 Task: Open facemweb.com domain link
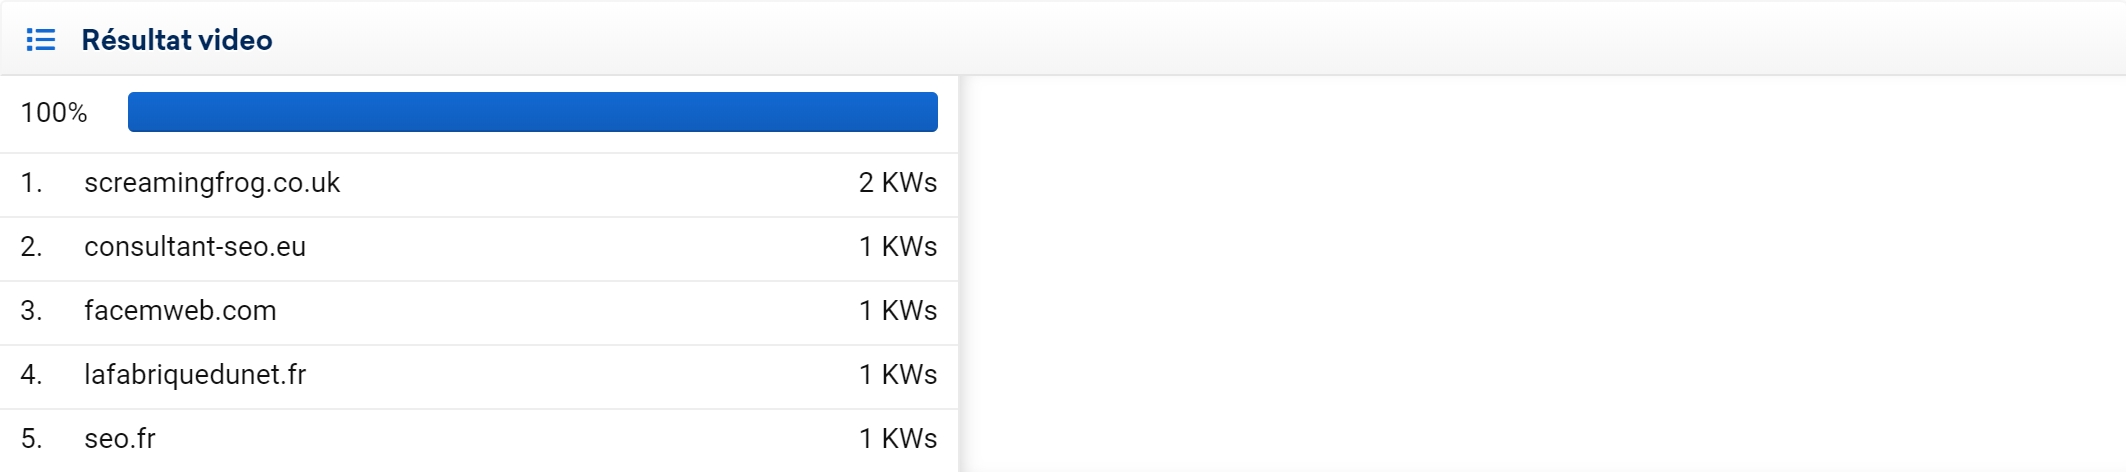coord(180,311)
